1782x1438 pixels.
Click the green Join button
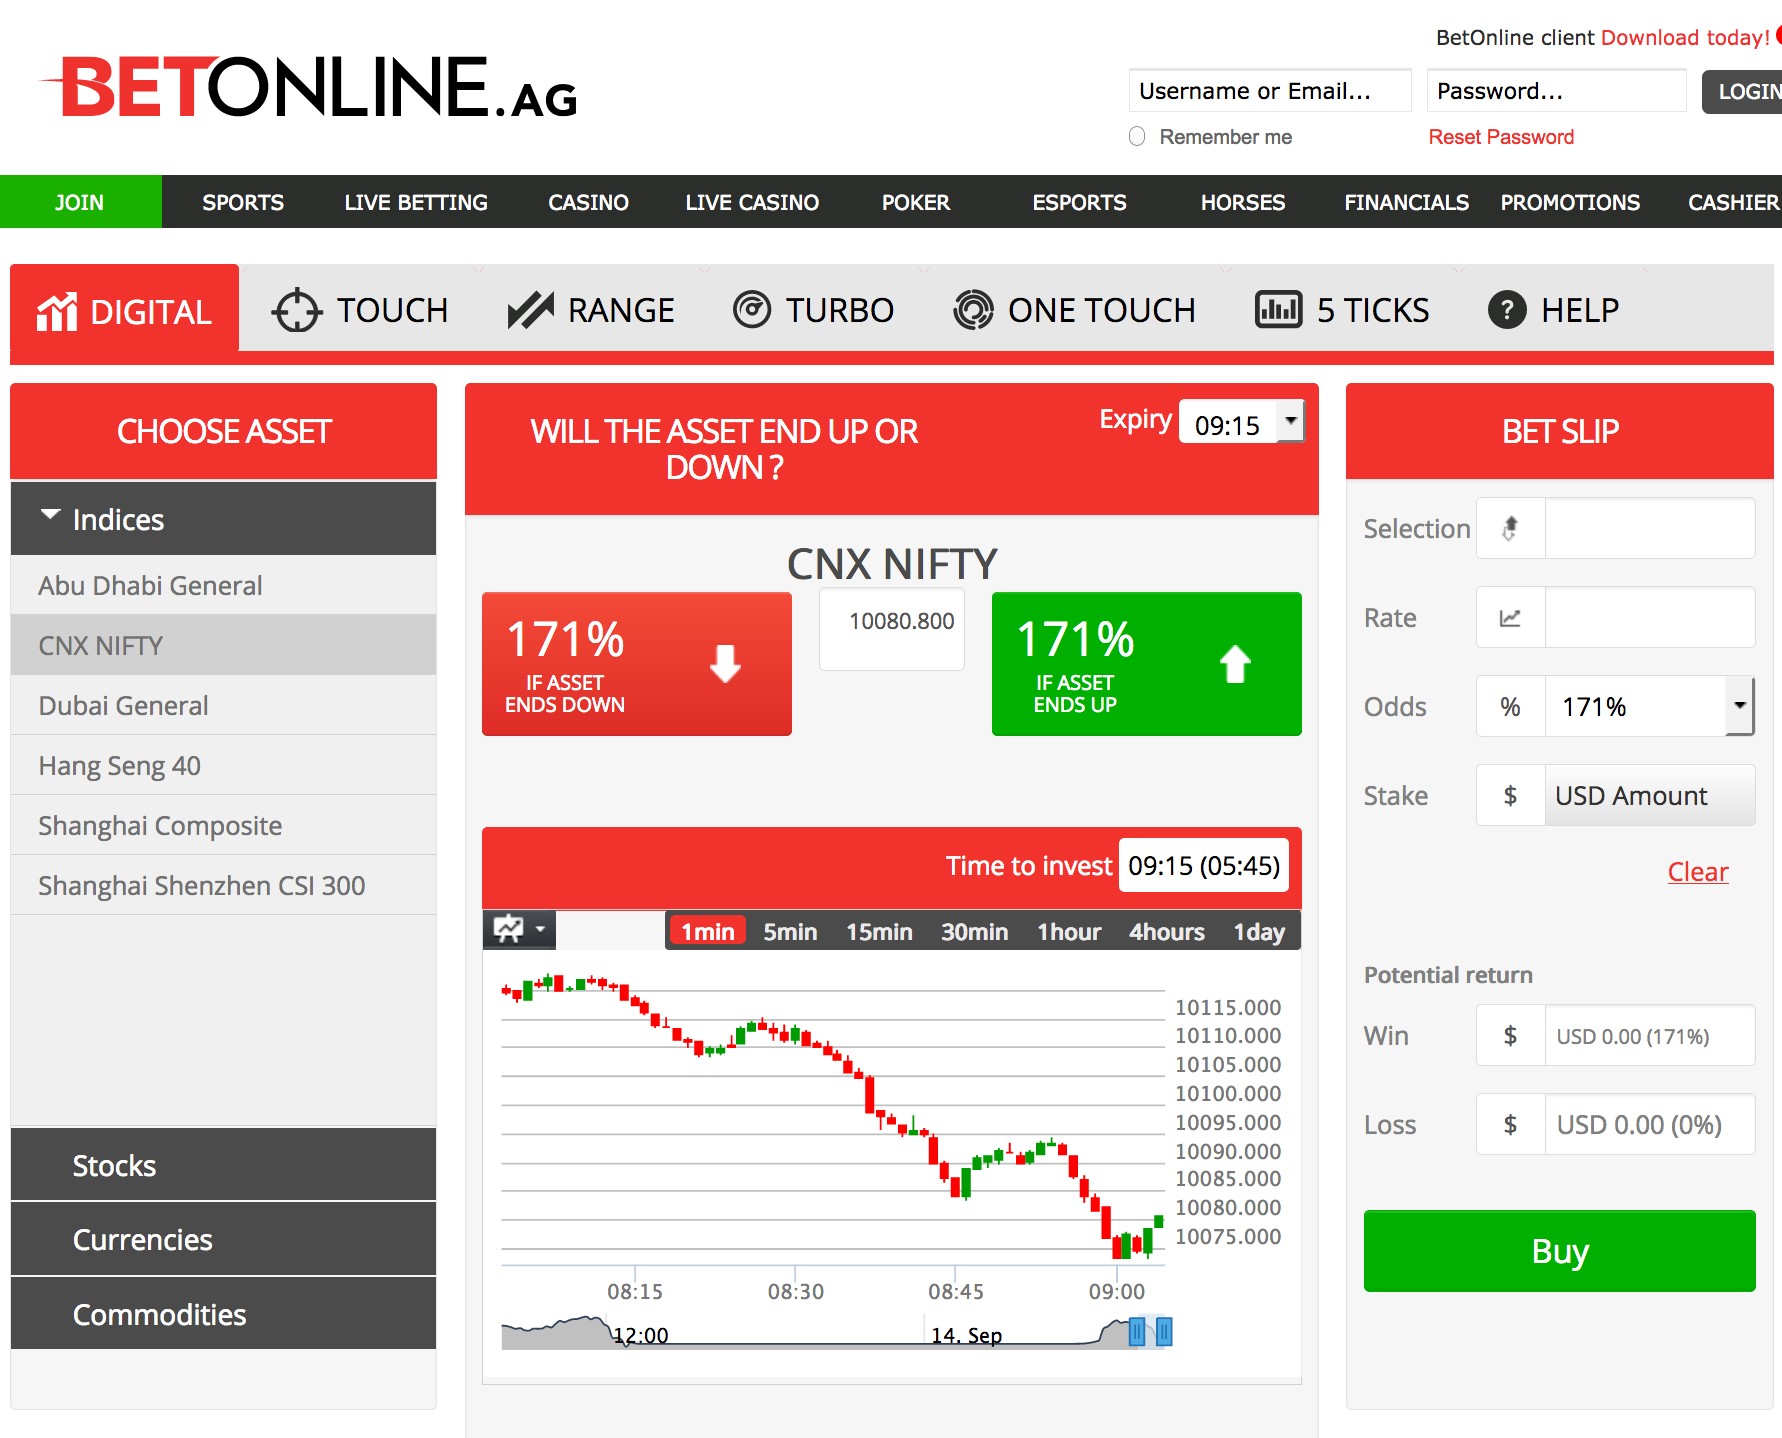click(x=80, y=202)
